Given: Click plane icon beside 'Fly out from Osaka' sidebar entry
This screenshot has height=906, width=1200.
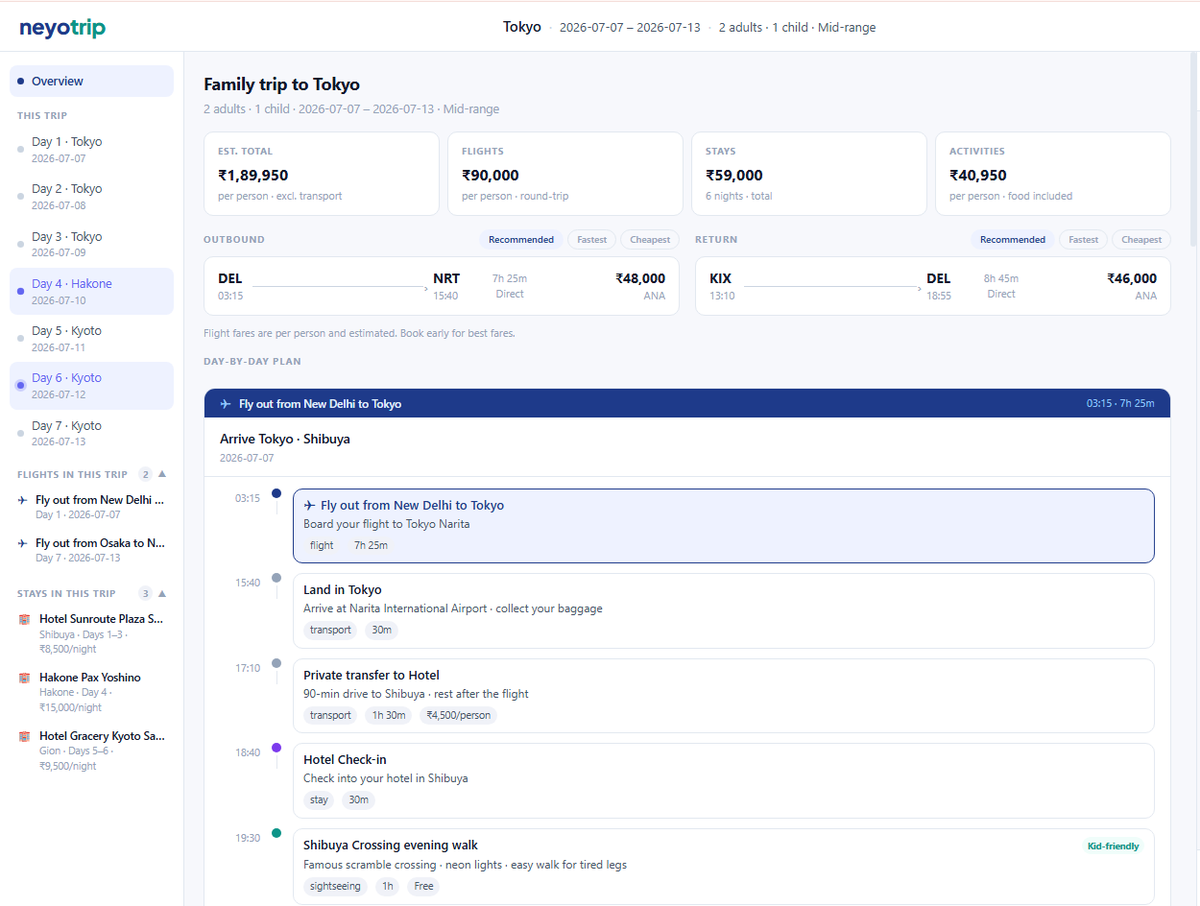Looking at the screenshot, I should [x=23, y=543].
